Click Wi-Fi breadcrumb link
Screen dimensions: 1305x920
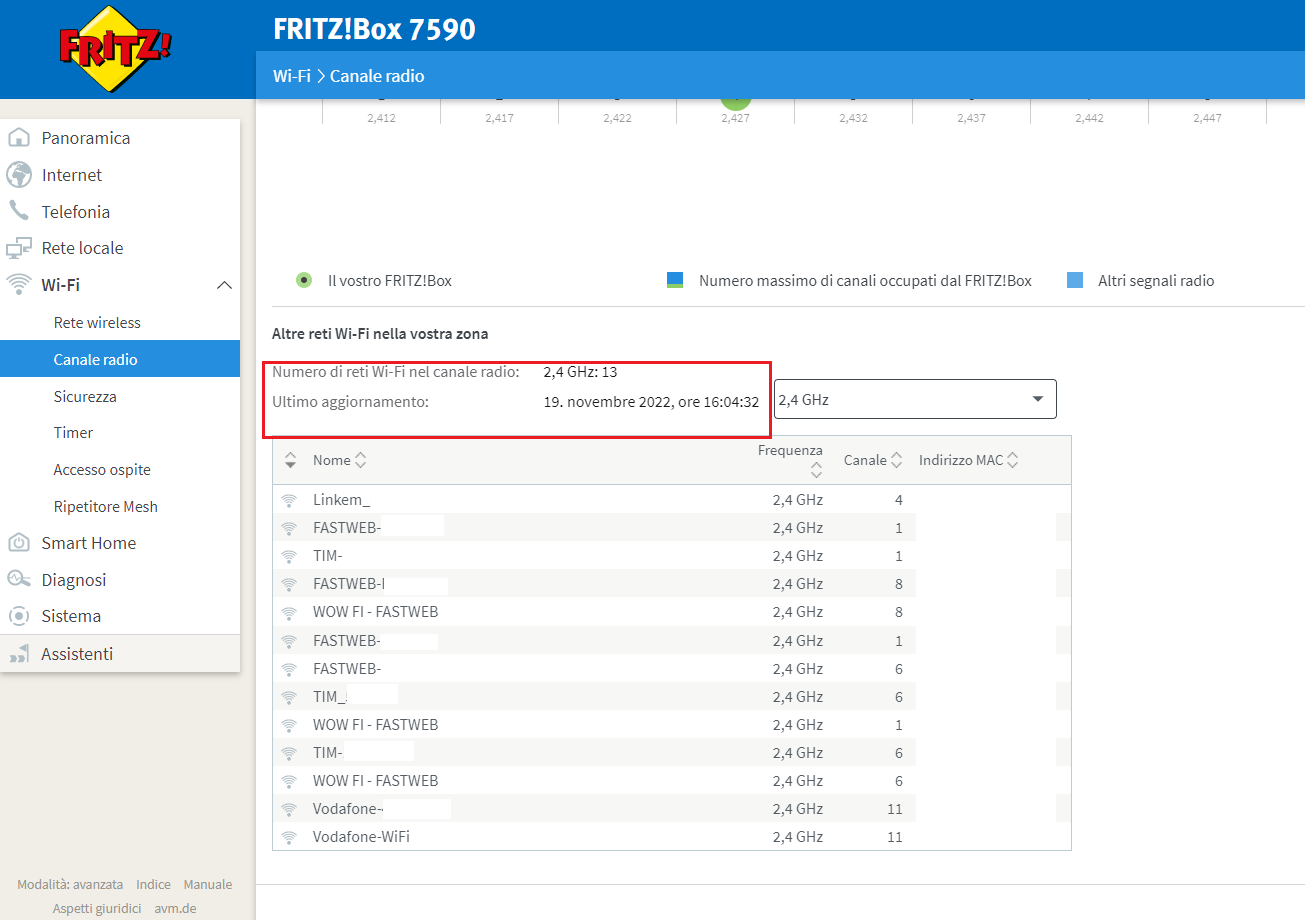pyautogui.click(x=291, y=76)
